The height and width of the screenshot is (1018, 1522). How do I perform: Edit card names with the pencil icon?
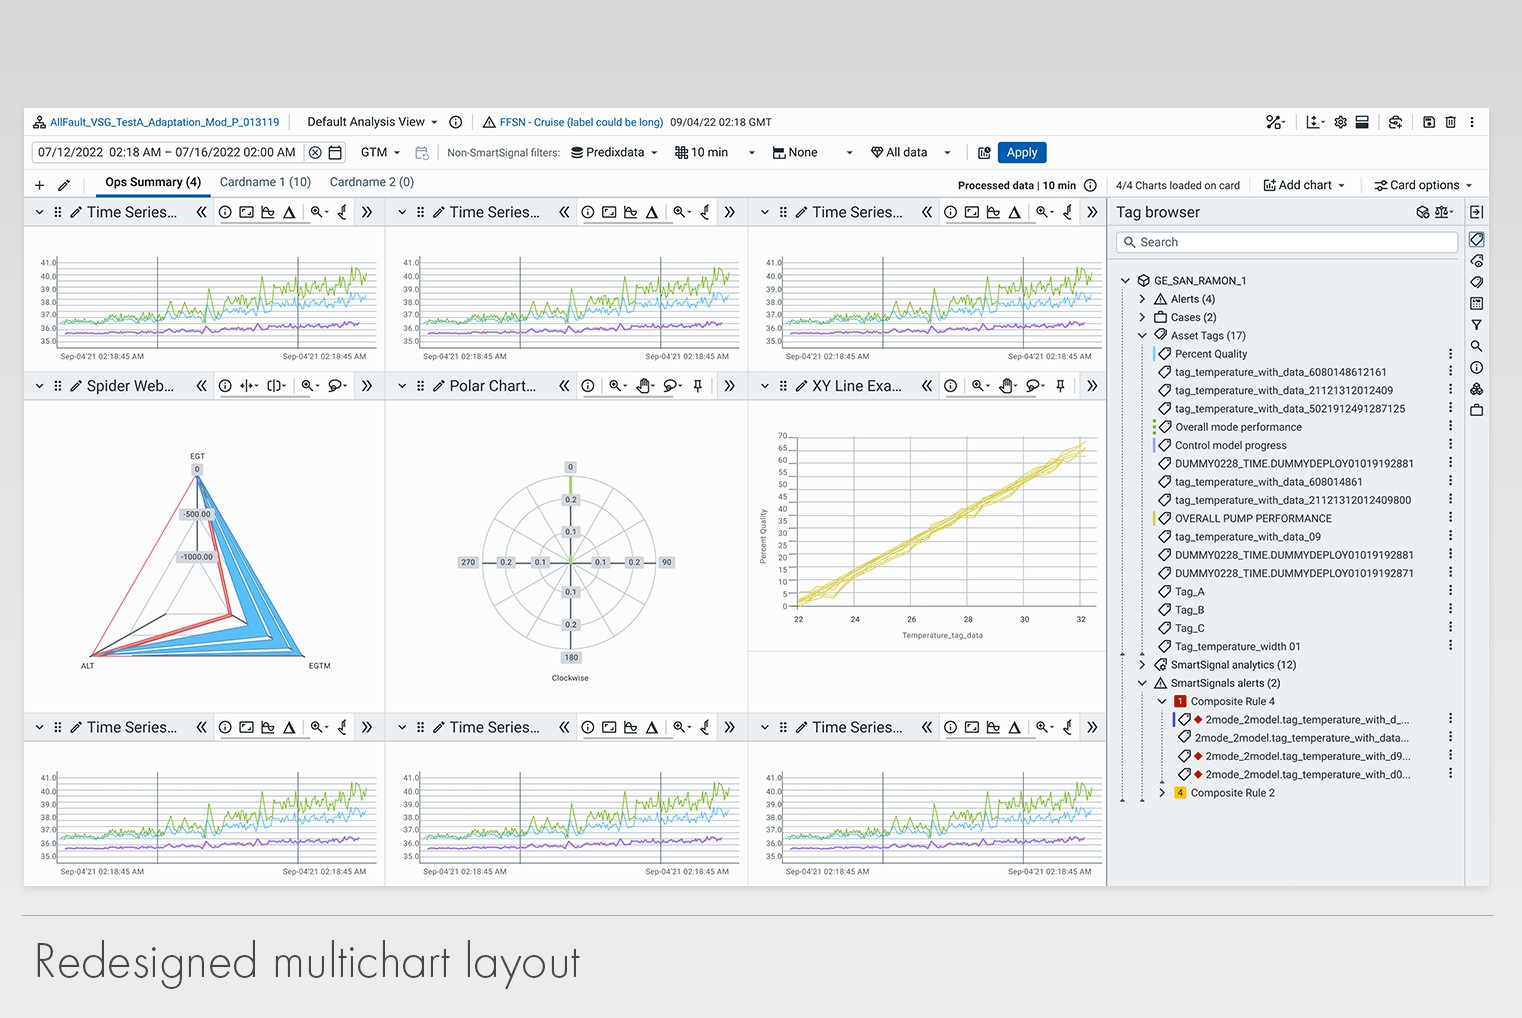[64, 185]
